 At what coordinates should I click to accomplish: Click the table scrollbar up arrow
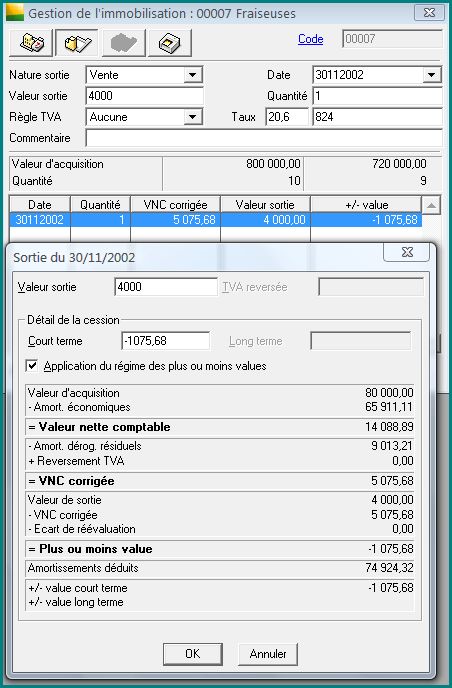point(431,205)
